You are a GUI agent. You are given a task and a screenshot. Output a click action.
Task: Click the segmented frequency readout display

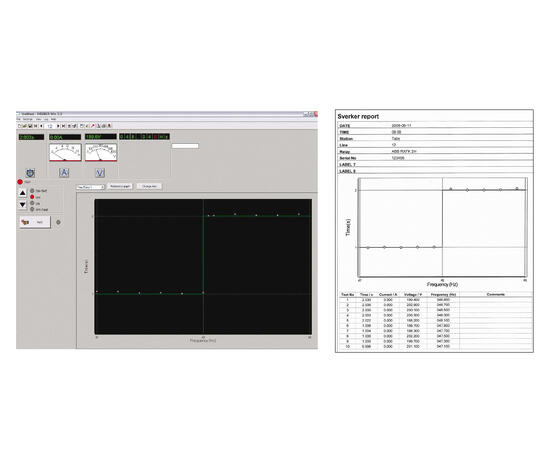(145, 136)
